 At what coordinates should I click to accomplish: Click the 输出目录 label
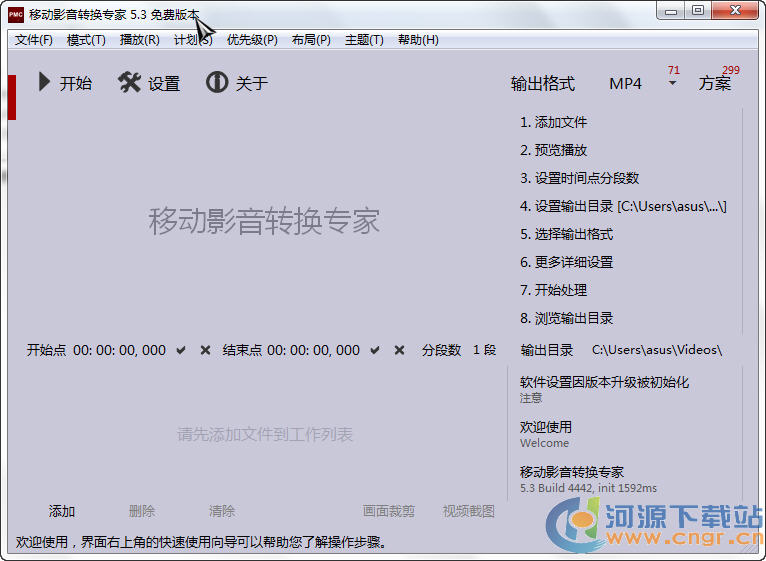click(547, 350)
